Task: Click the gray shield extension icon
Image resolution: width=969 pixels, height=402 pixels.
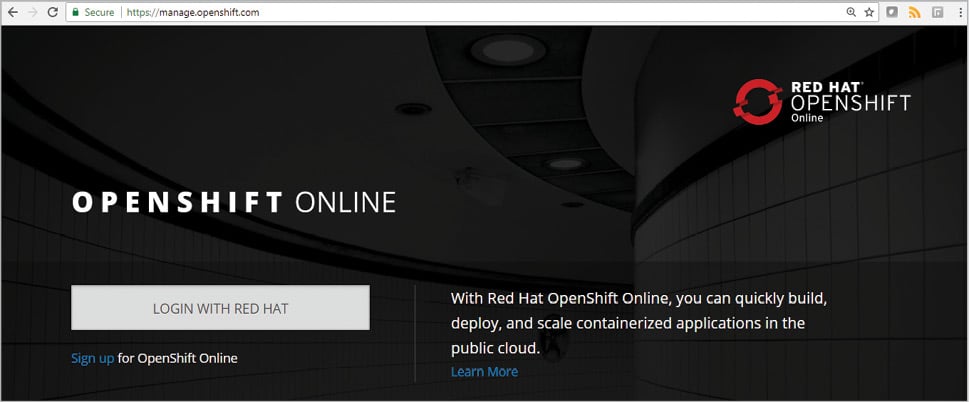Action: [892, 12]
